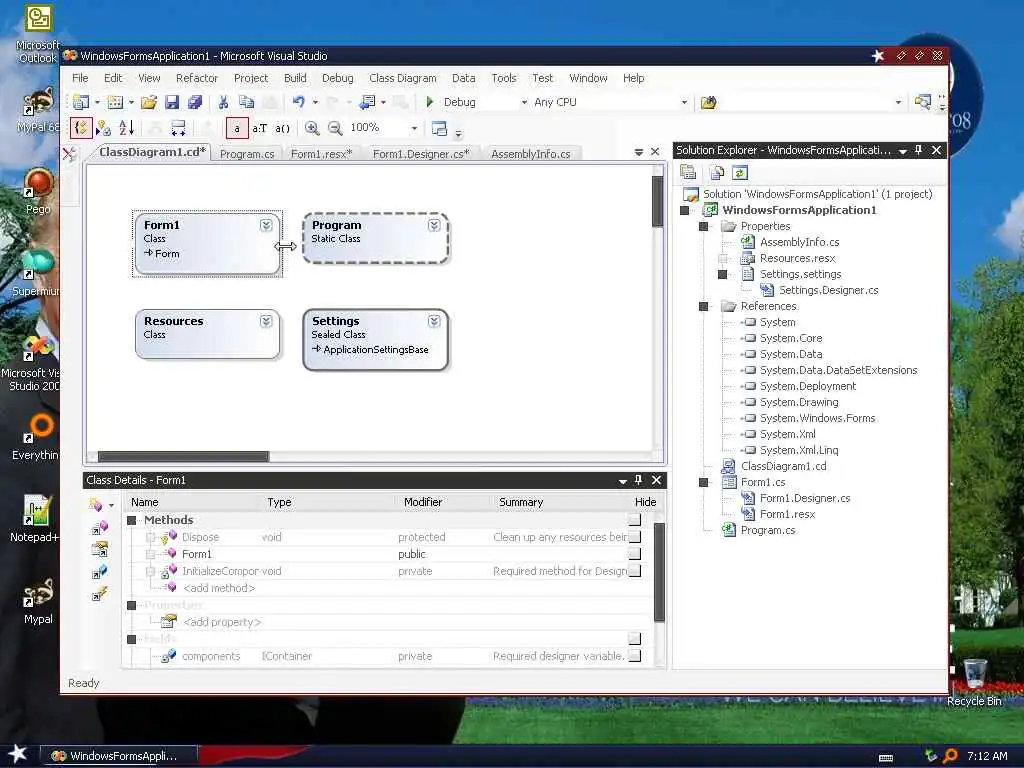Expand the Resources class shape chevron
Screen dimensions: 1024x768
[266, 321]
